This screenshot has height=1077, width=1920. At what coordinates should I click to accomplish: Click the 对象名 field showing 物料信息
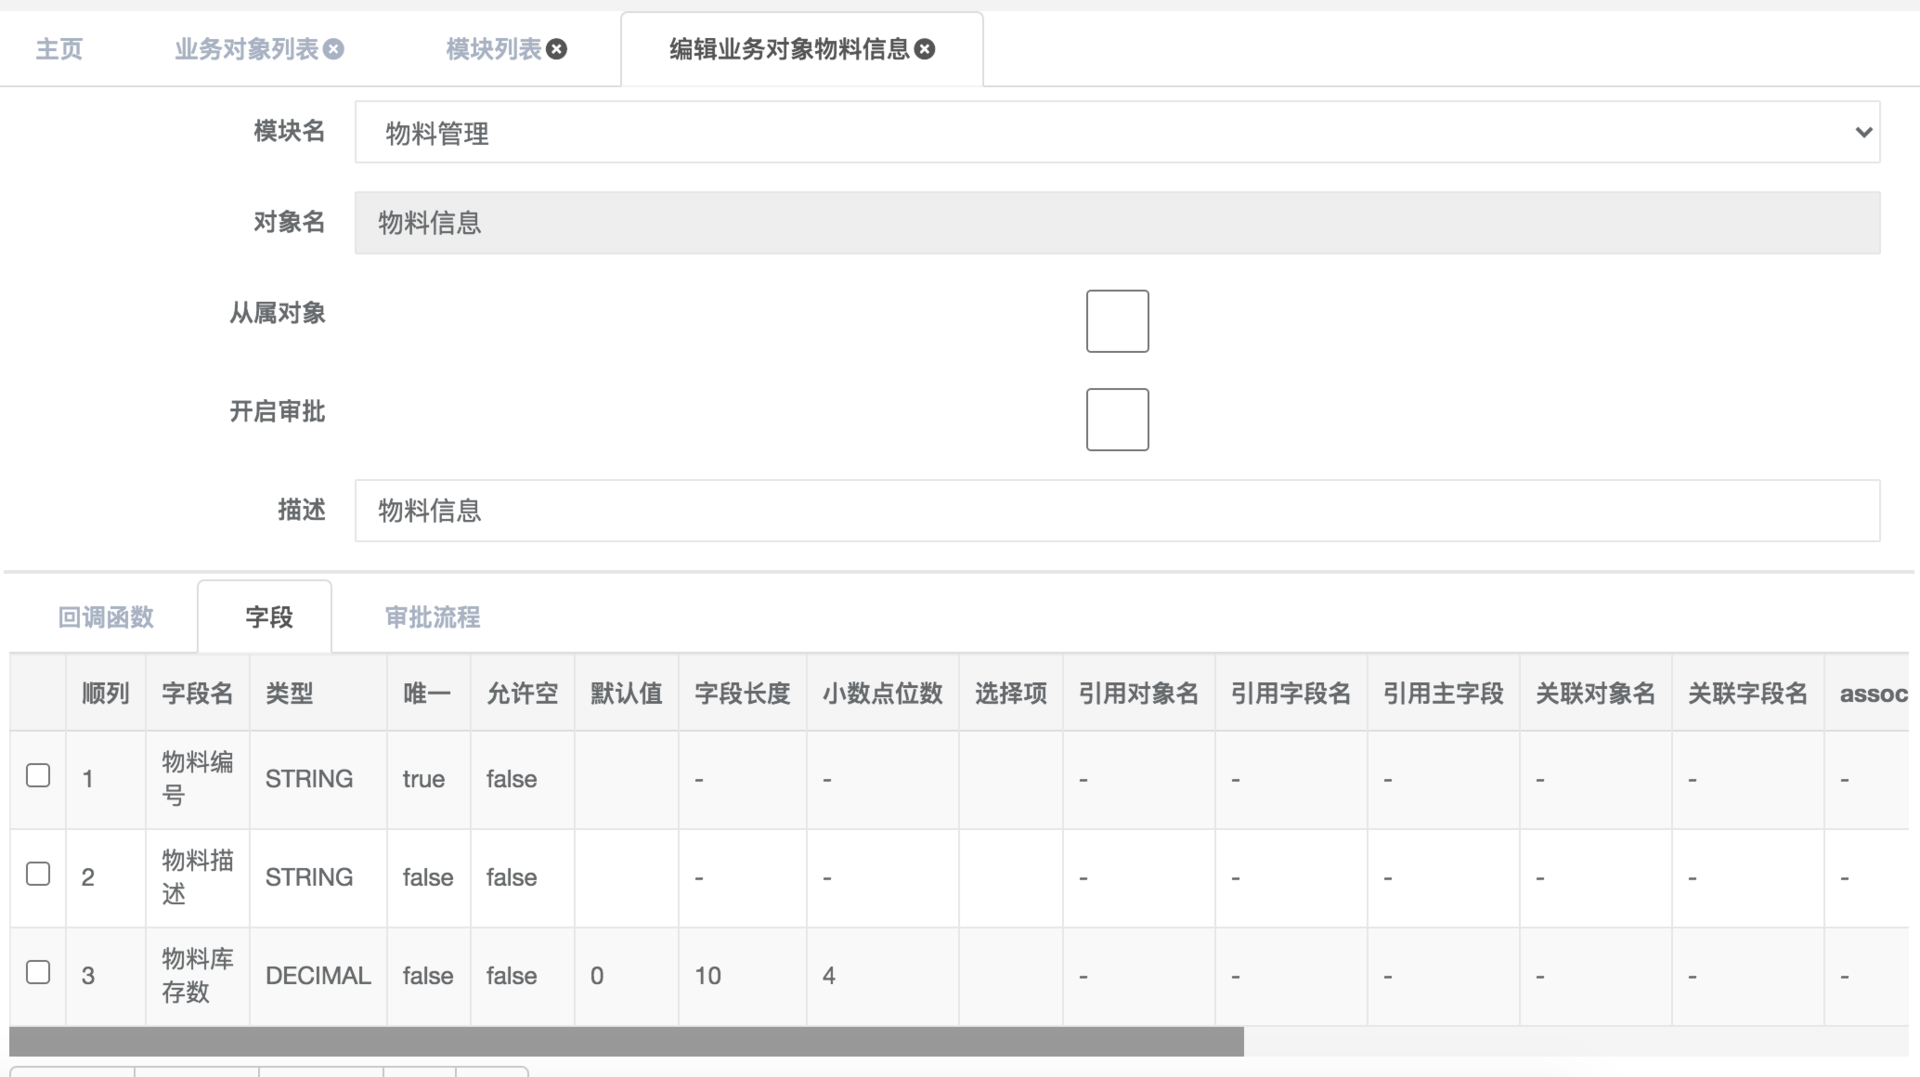tap(1117, 222)
